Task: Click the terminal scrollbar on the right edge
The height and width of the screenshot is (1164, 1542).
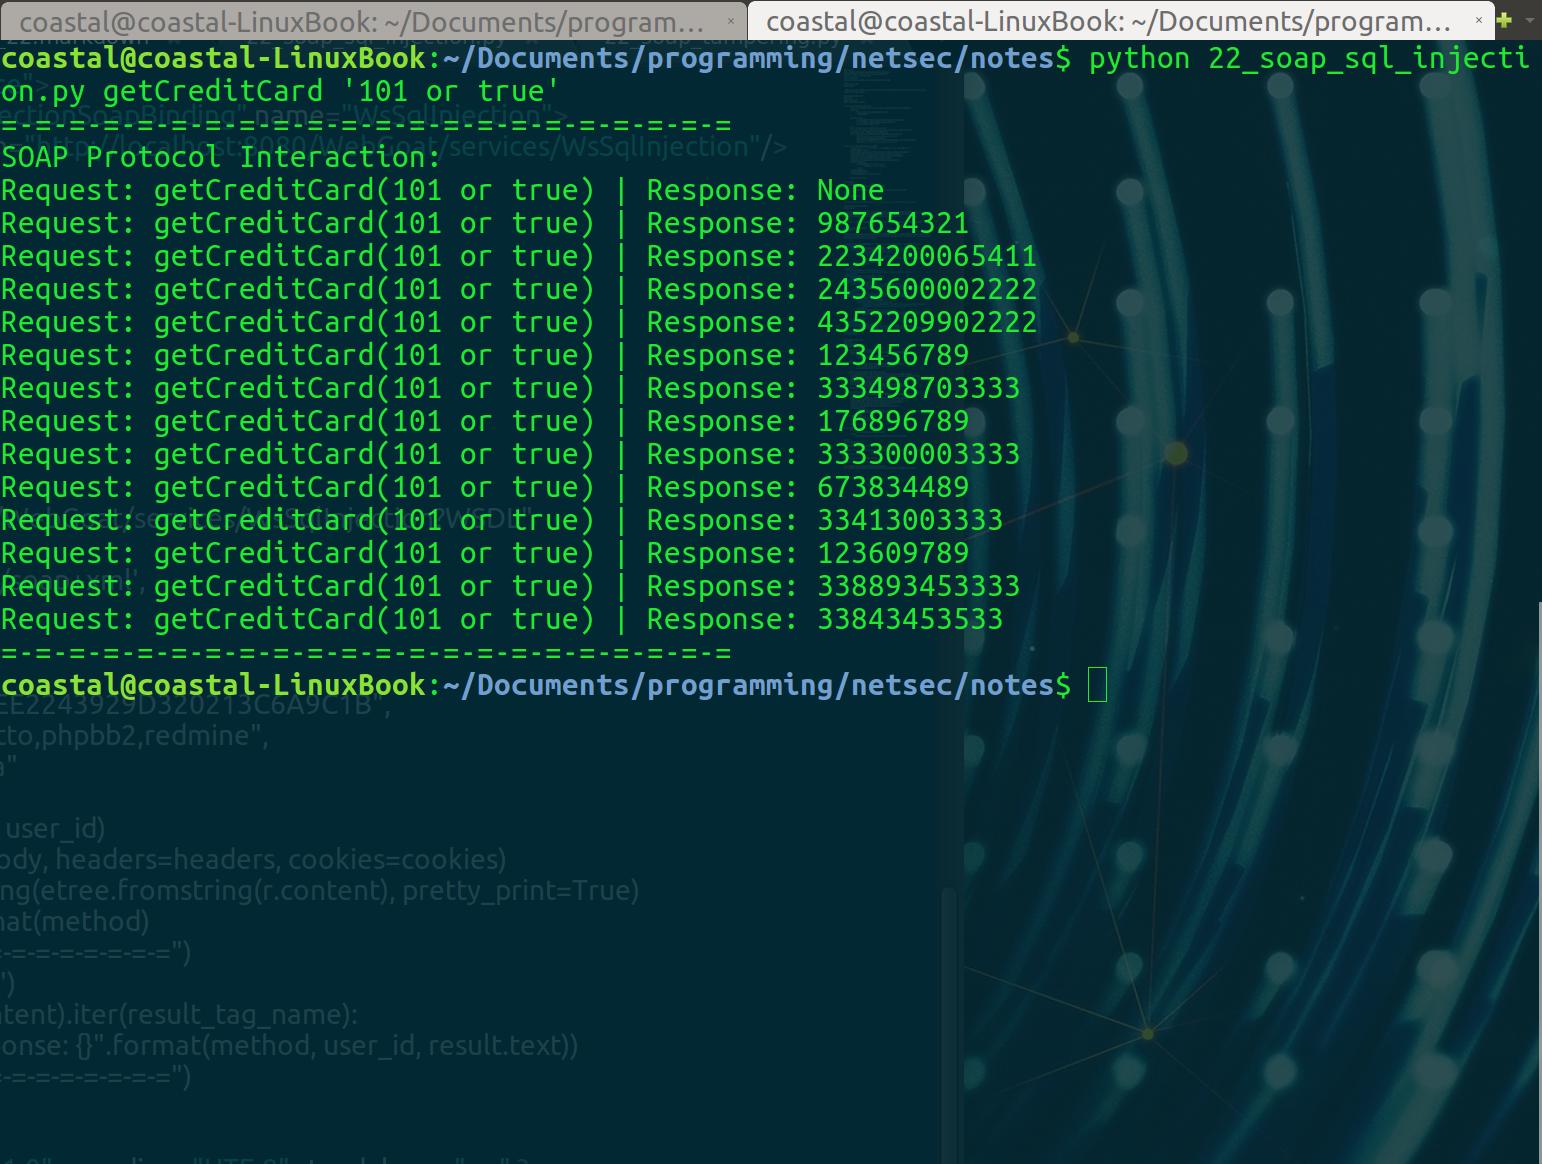Action: pos(1538,880)
